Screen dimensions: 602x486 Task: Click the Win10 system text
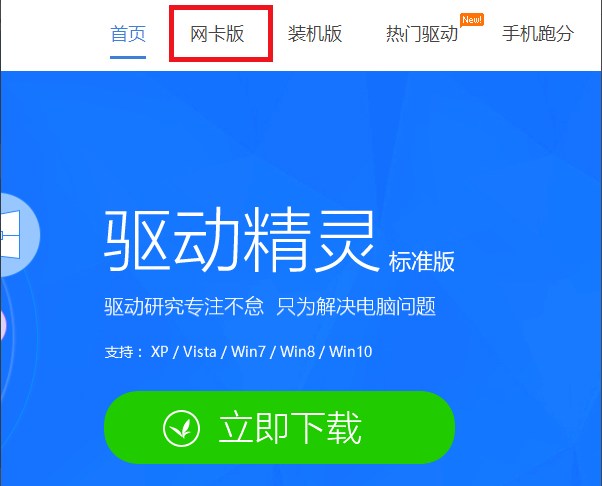pyautogui.click(x=351, y=352)
